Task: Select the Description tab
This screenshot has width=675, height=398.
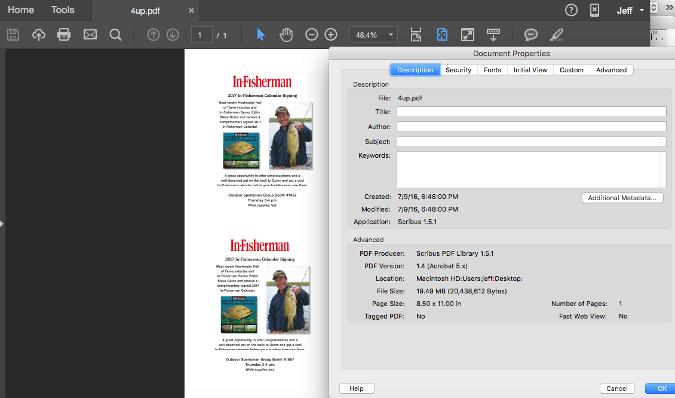Action: (x=415, y=70)
